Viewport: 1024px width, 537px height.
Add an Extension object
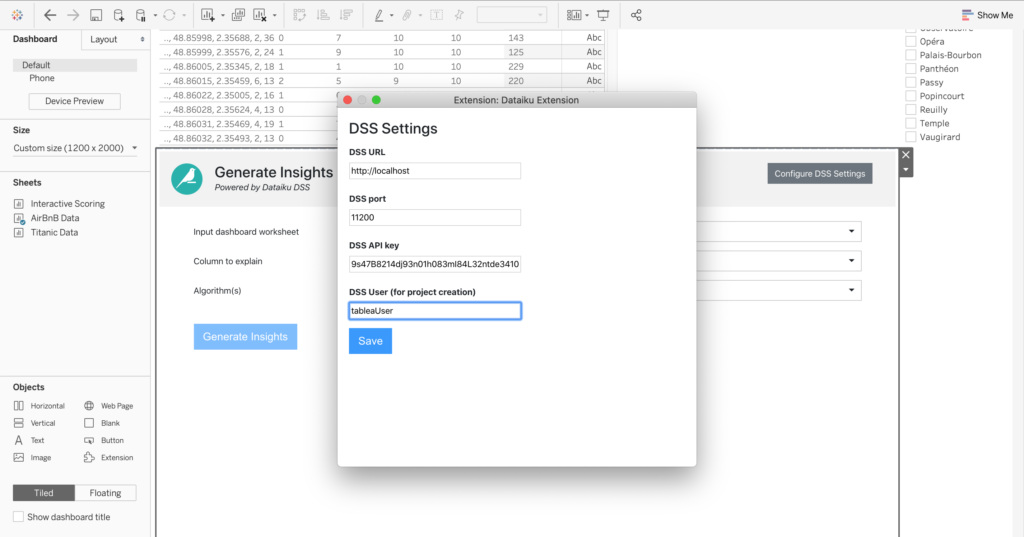108,458
